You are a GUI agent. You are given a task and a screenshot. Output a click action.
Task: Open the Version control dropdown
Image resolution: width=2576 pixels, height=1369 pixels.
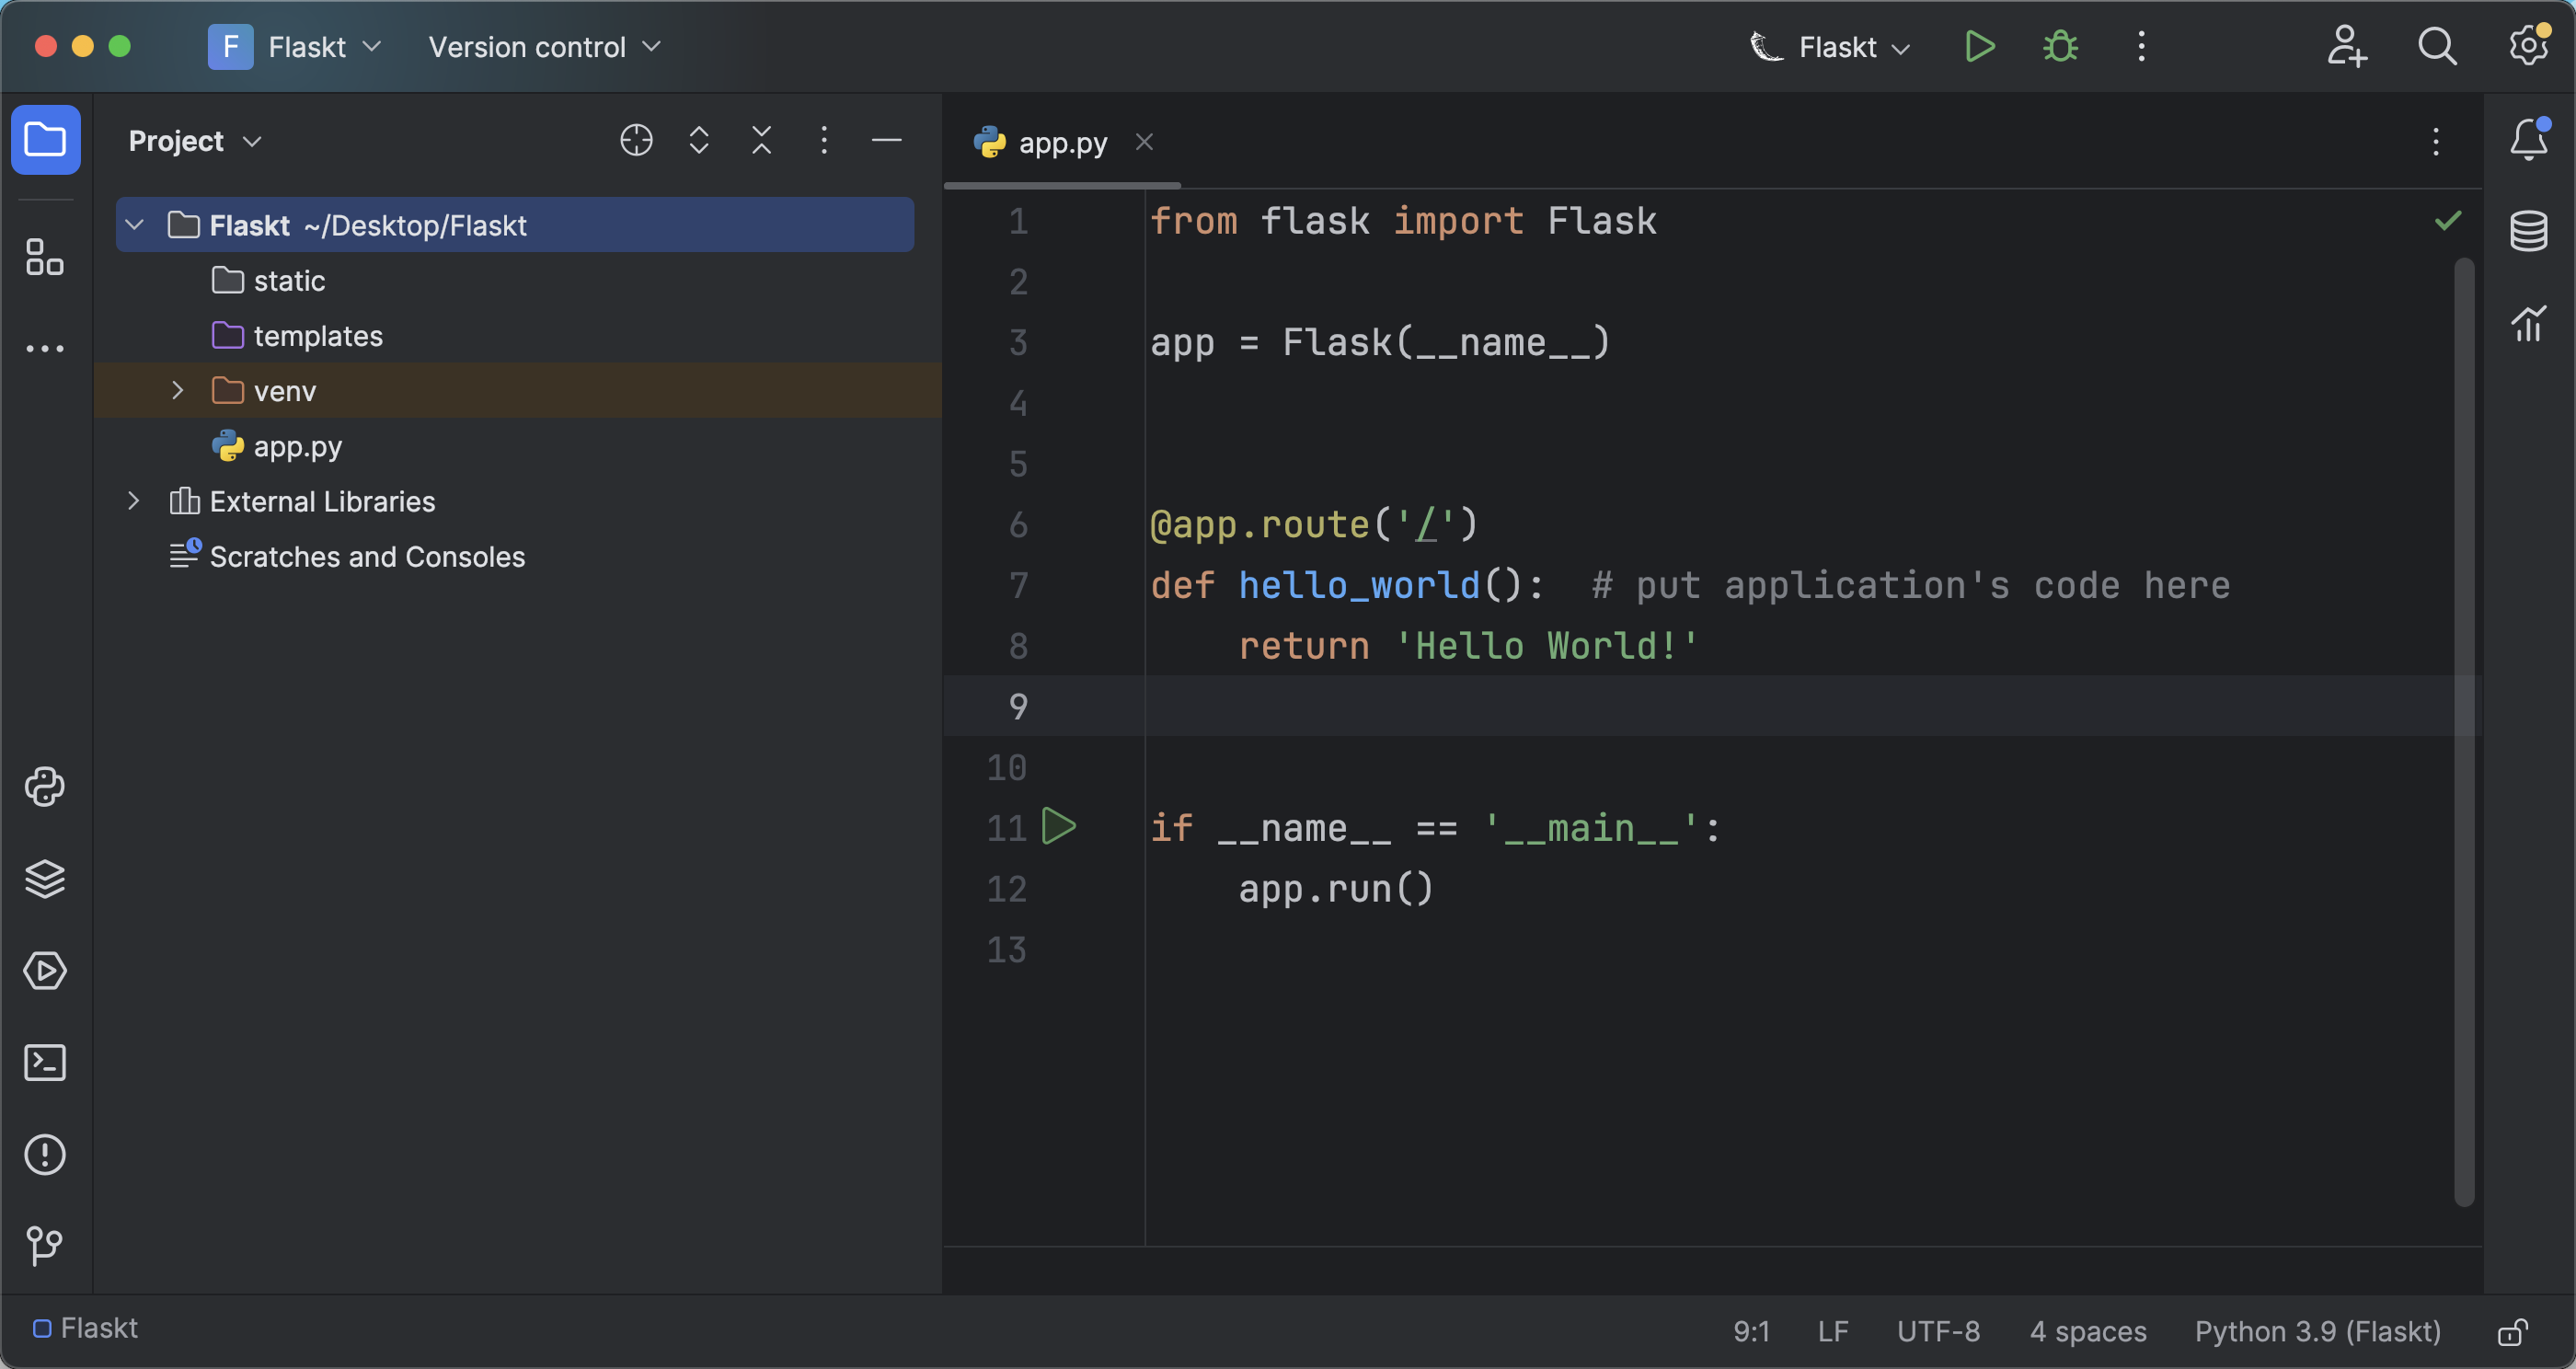[x=545, y=46]
